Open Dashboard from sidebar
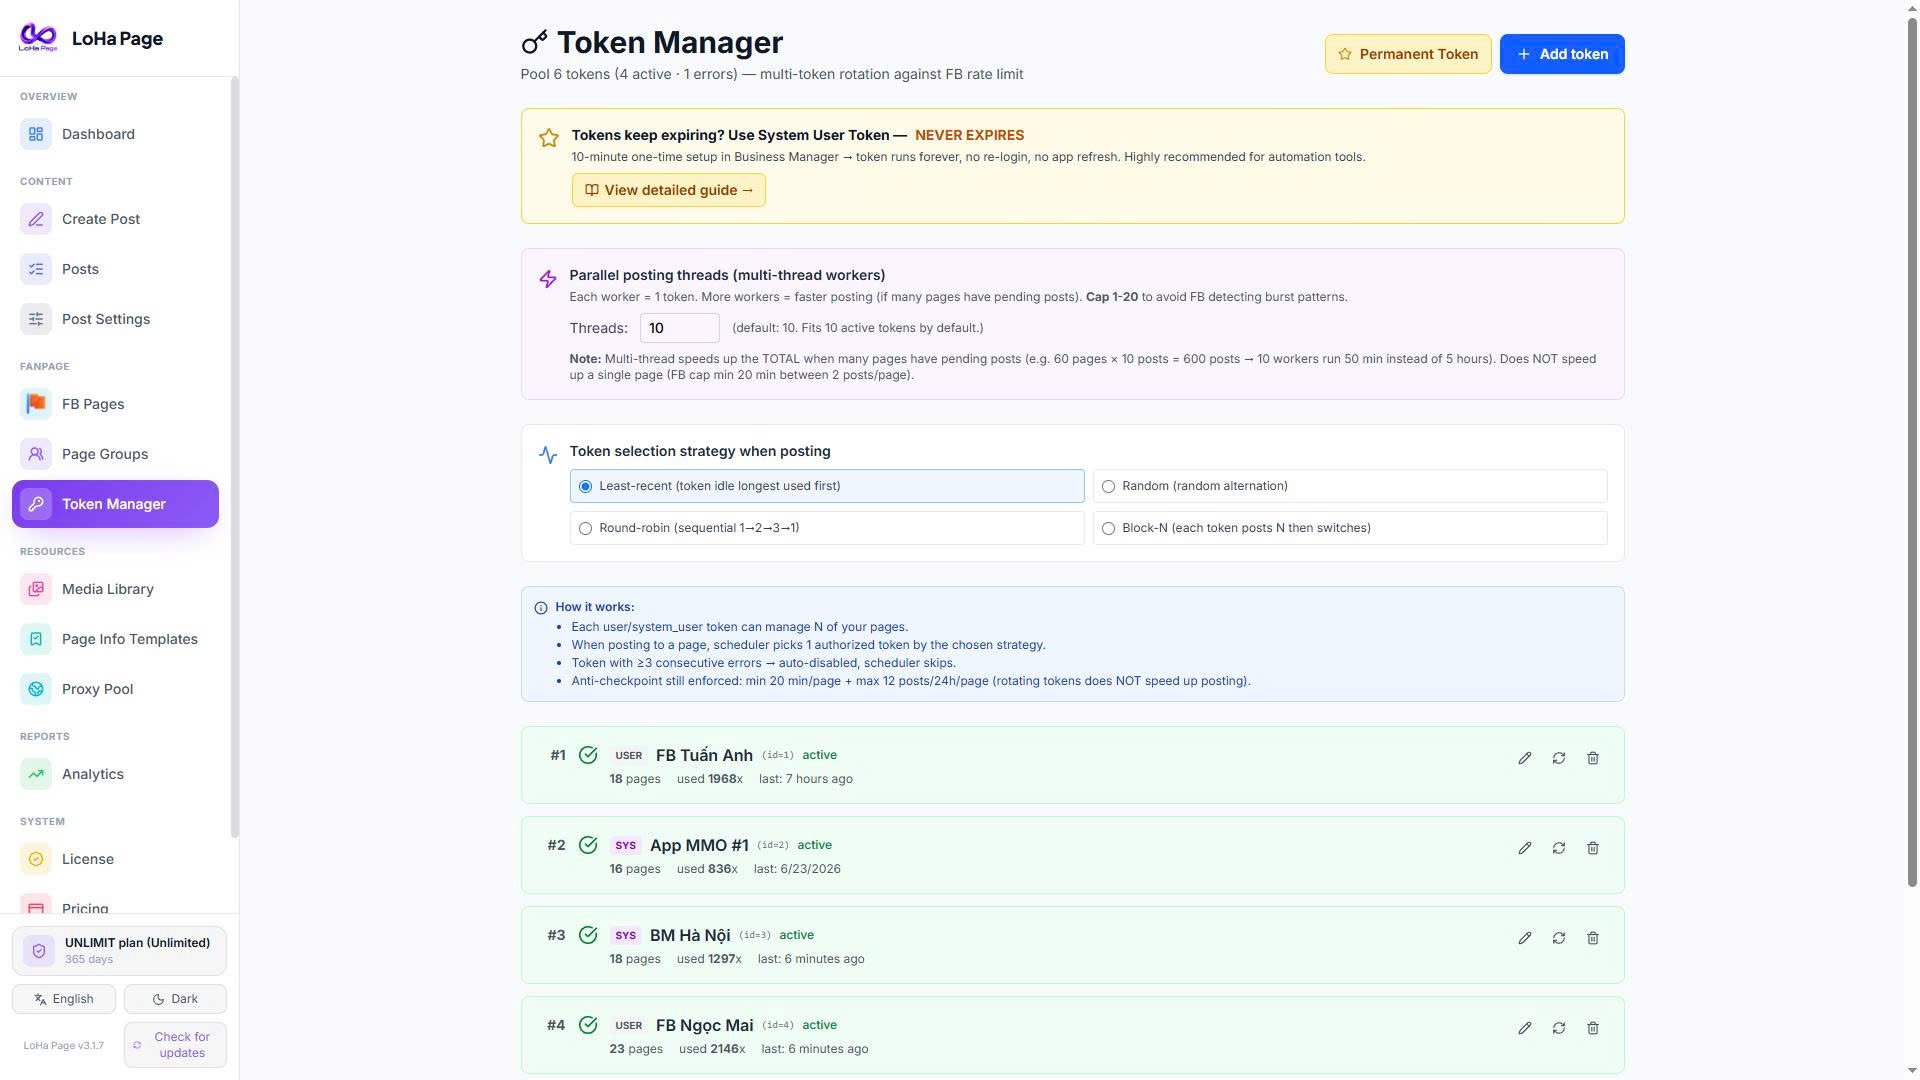The image size is (1920, 1080). 115,134
